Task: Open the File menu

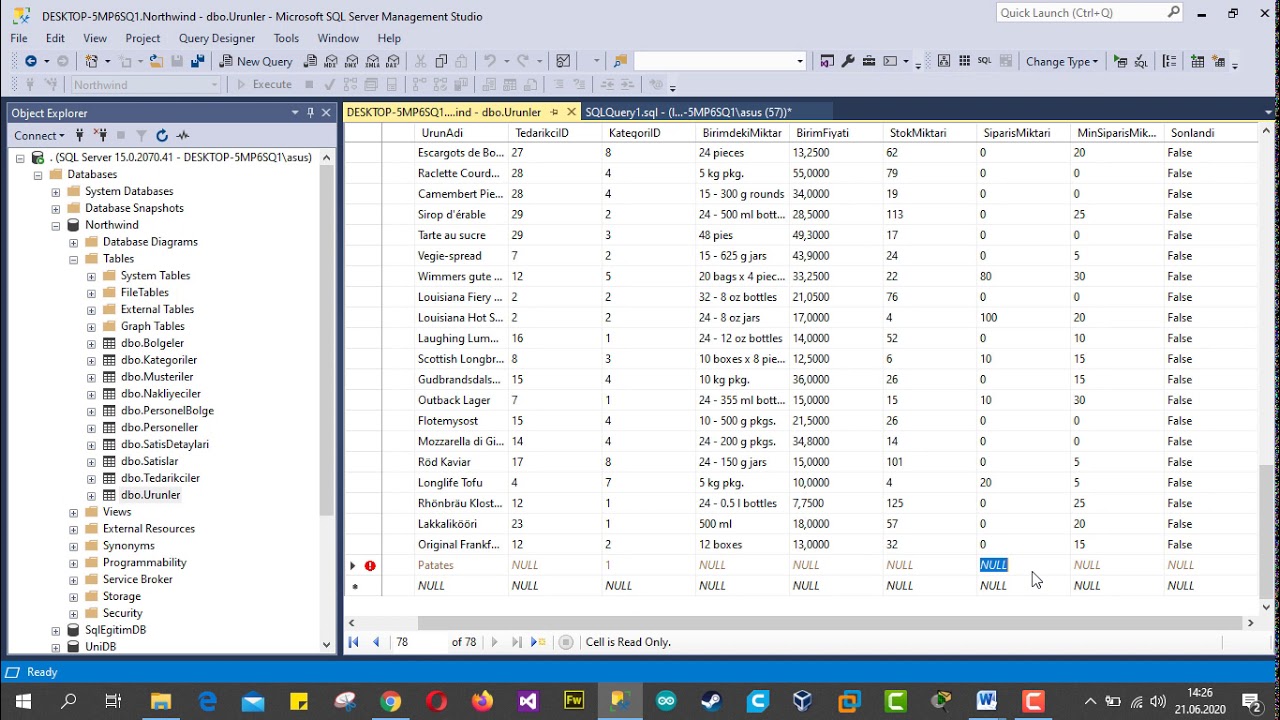Action: pyautogui.click(x=19, y=38)
